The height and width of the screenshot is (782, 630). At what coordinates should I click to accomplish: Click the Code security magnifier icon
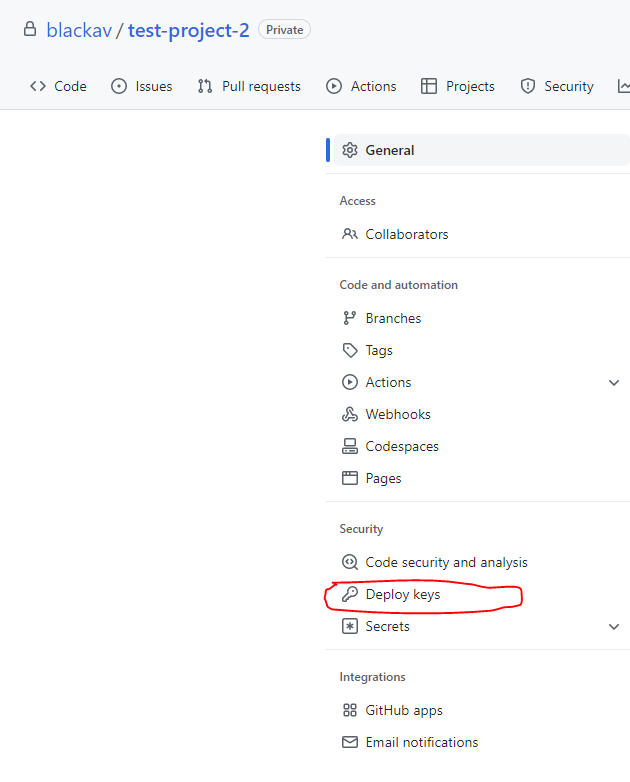[350, 562]
